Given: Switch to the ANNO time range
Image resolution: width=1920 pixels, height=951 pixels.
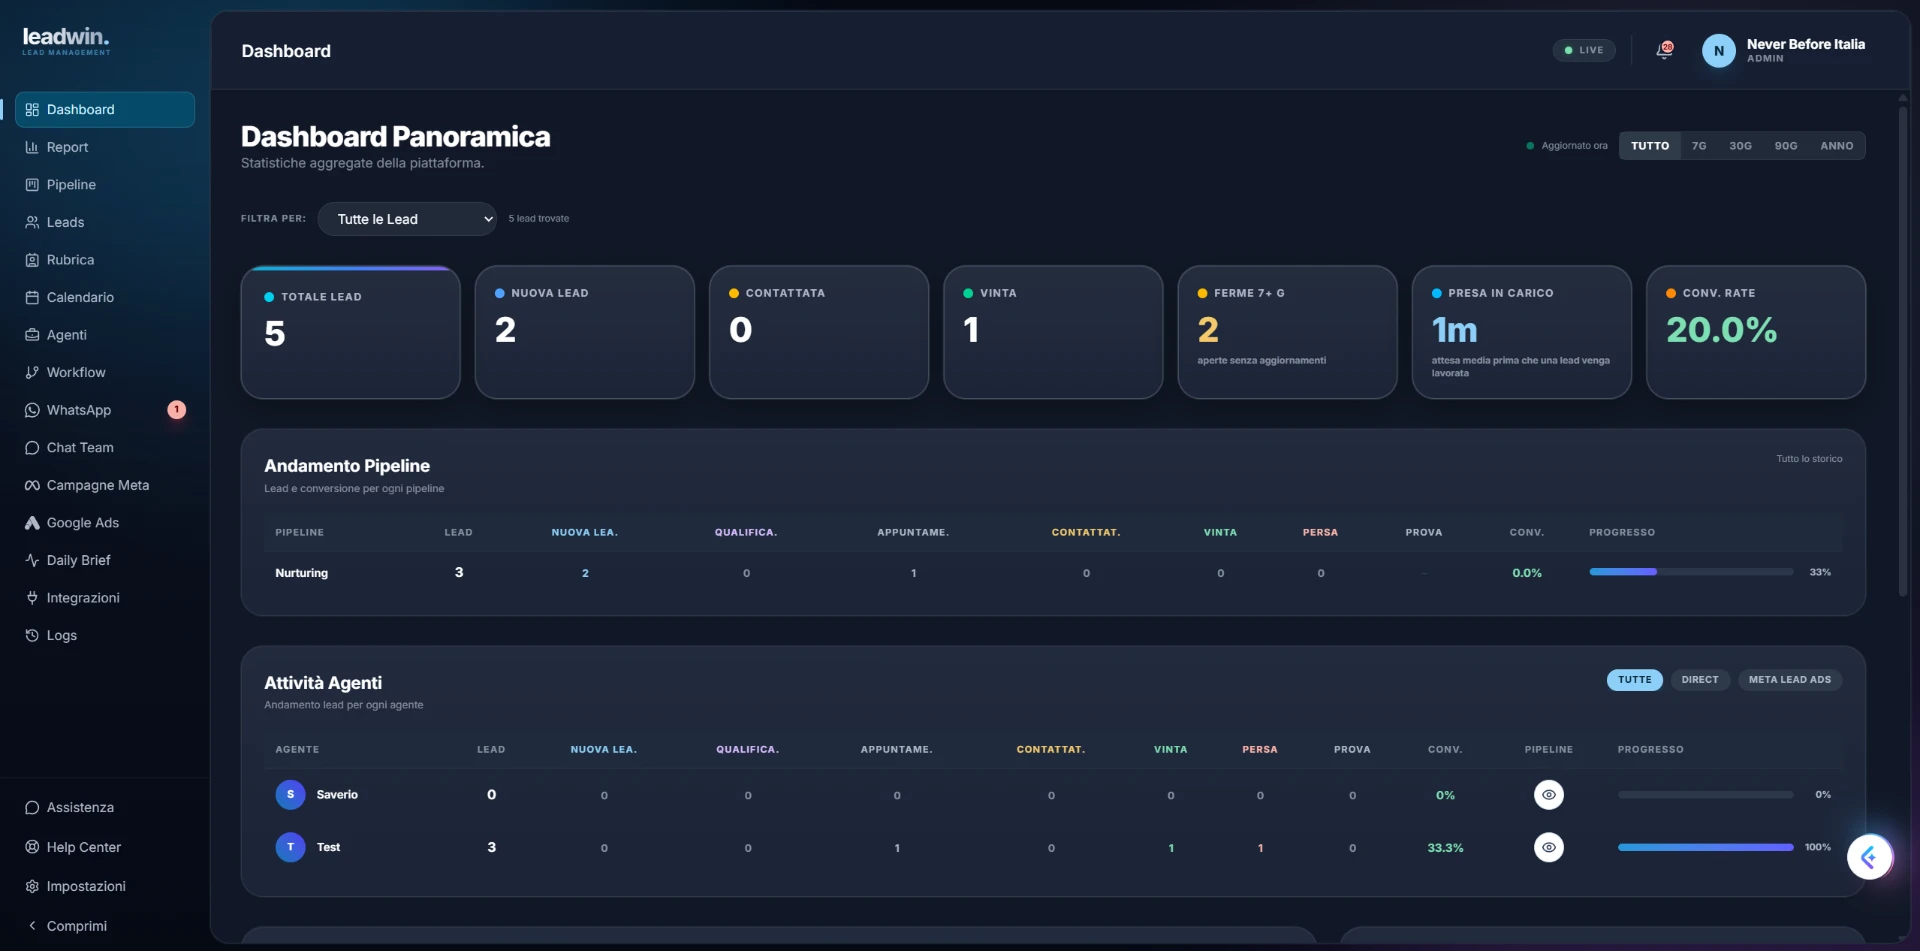Looking at the screenshot, I should pyautogui.click(x=1837, y=146).
